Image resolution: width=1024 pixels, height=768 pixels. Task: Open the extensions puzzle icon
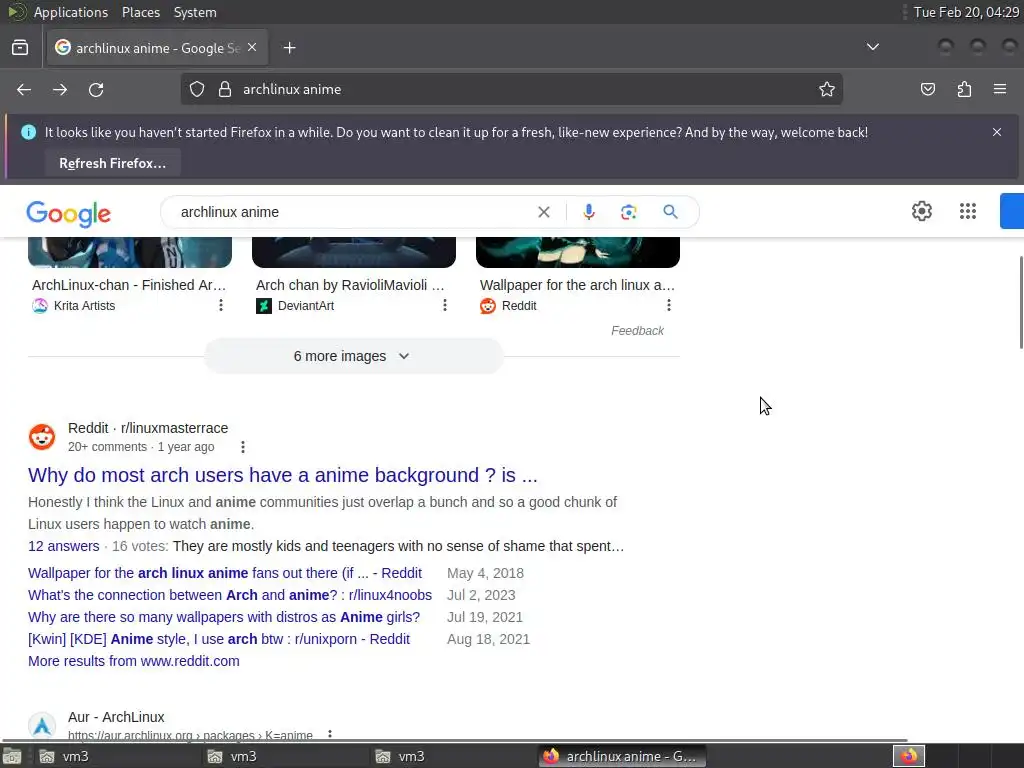964,89
